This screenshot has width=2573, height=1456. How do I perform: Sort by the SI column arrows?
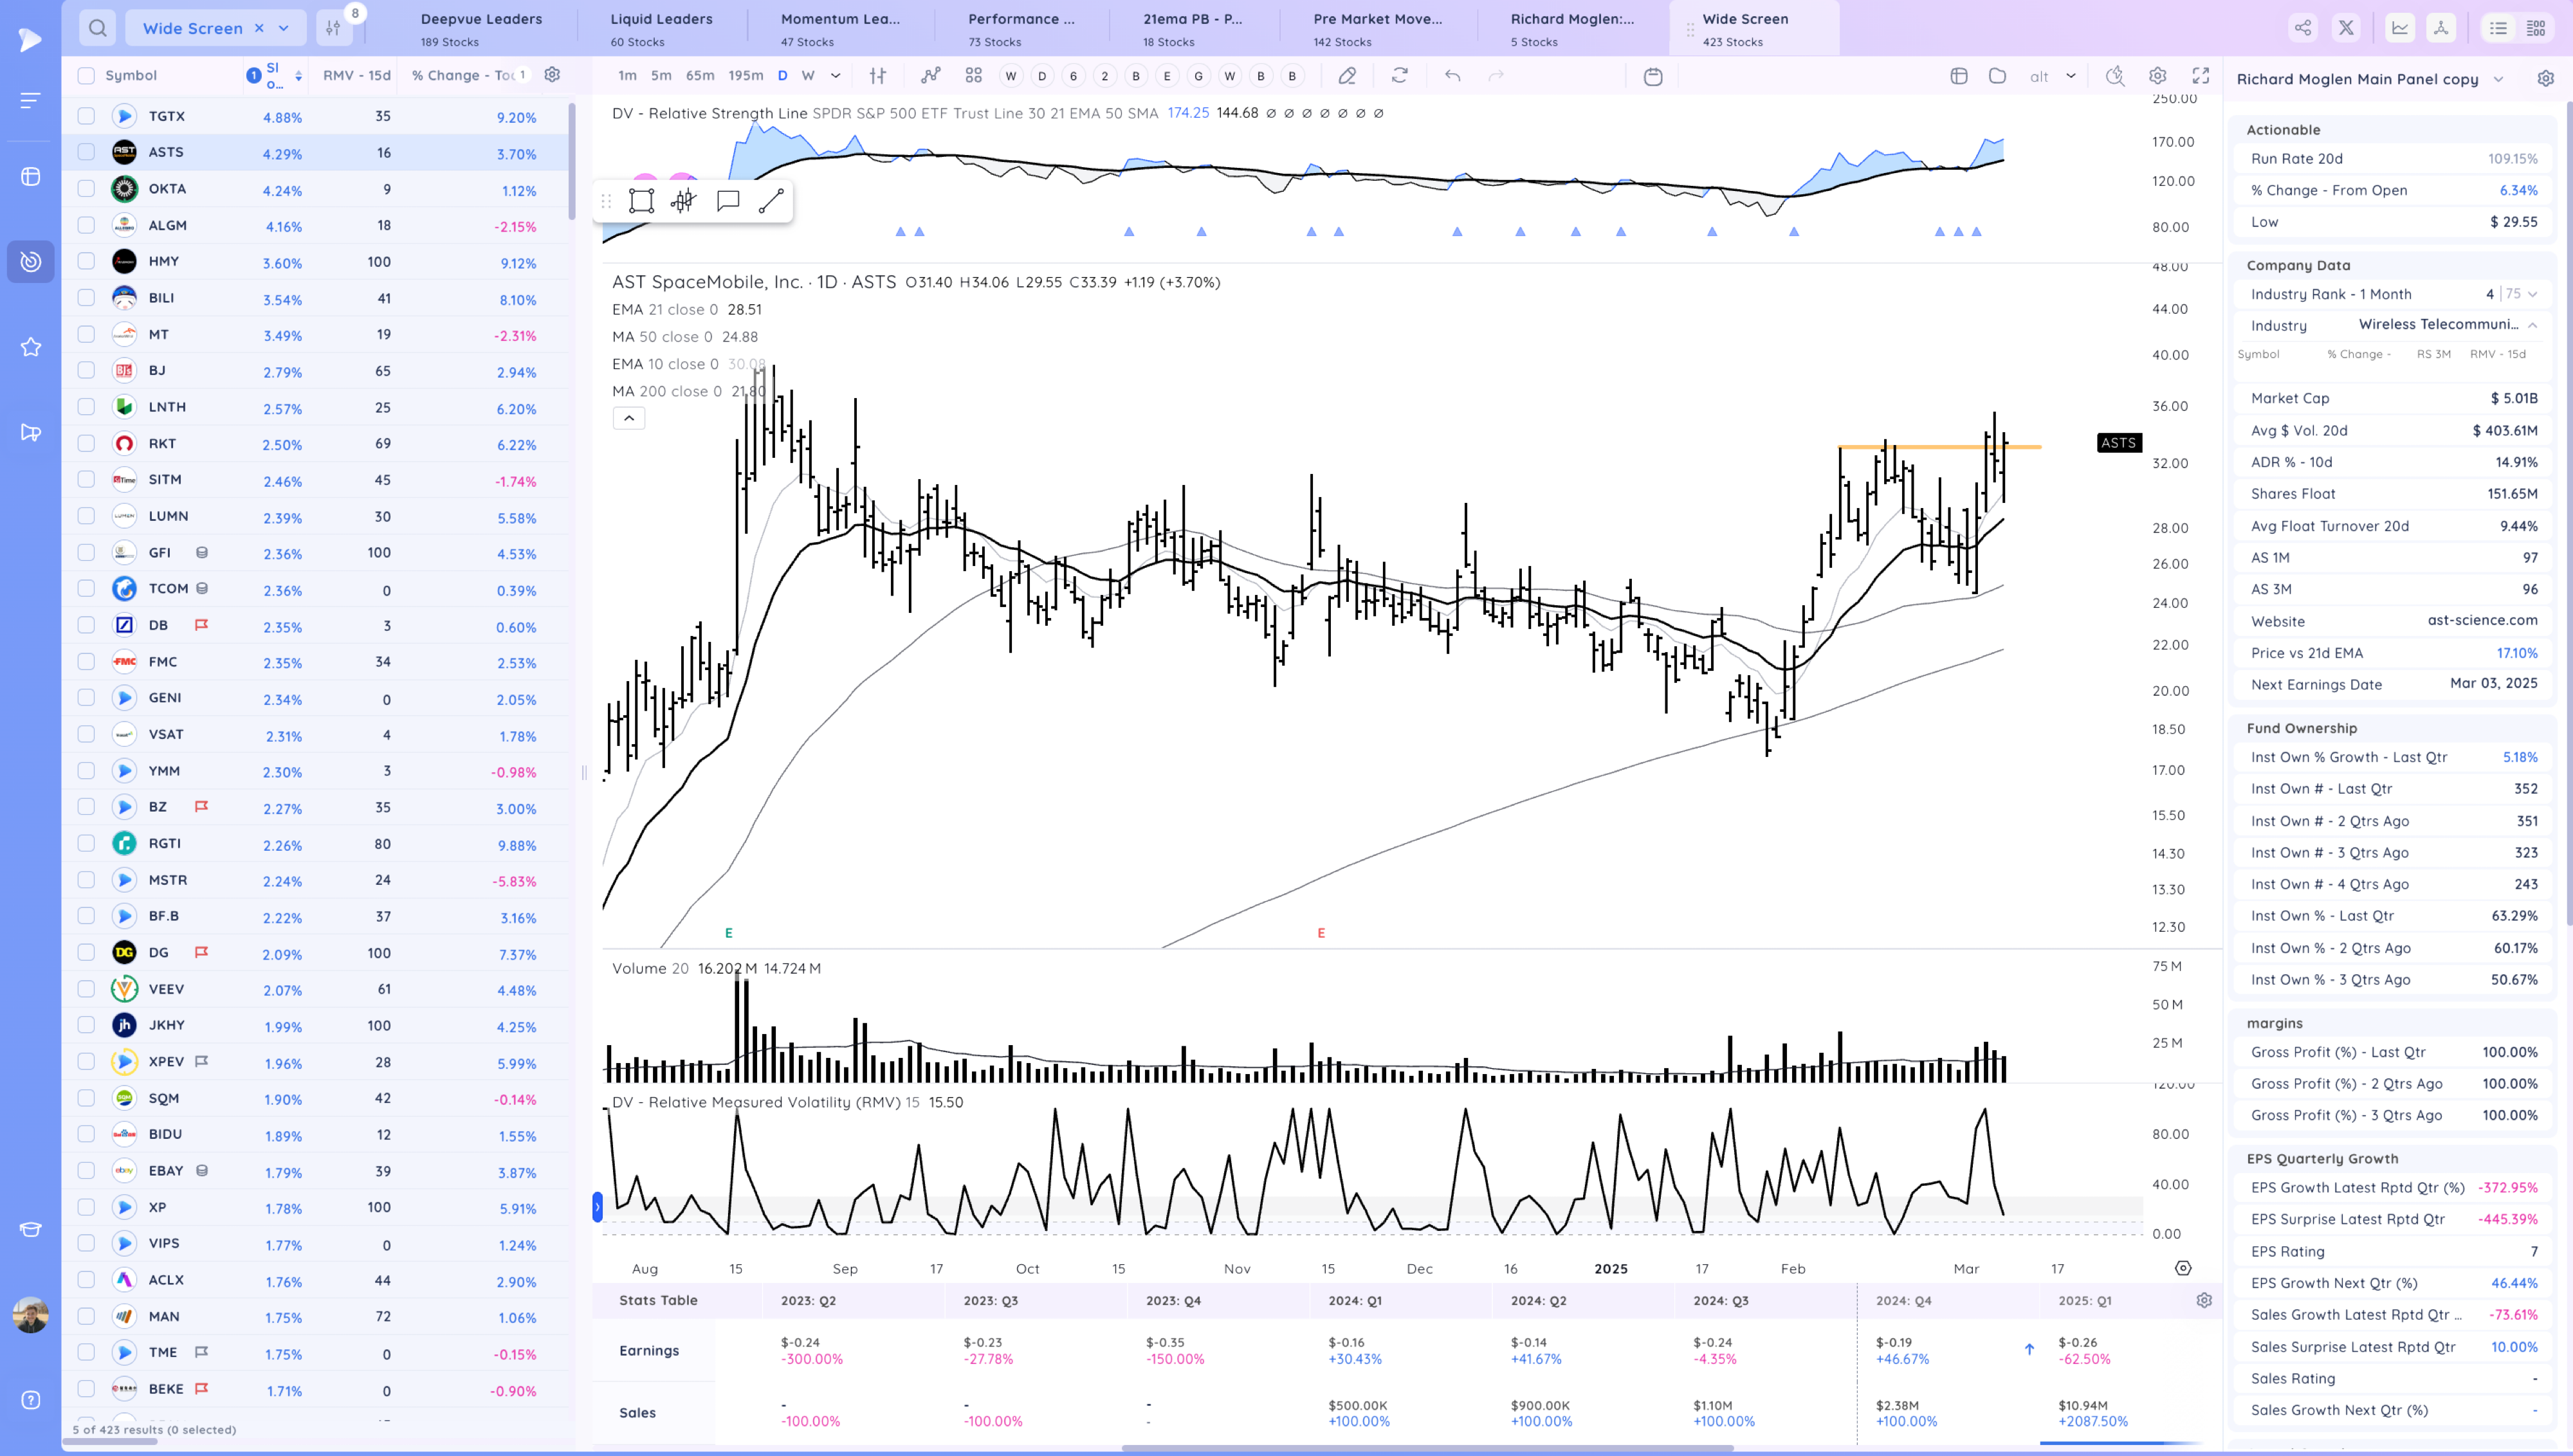pyautogui.click(x=298, y=75)
